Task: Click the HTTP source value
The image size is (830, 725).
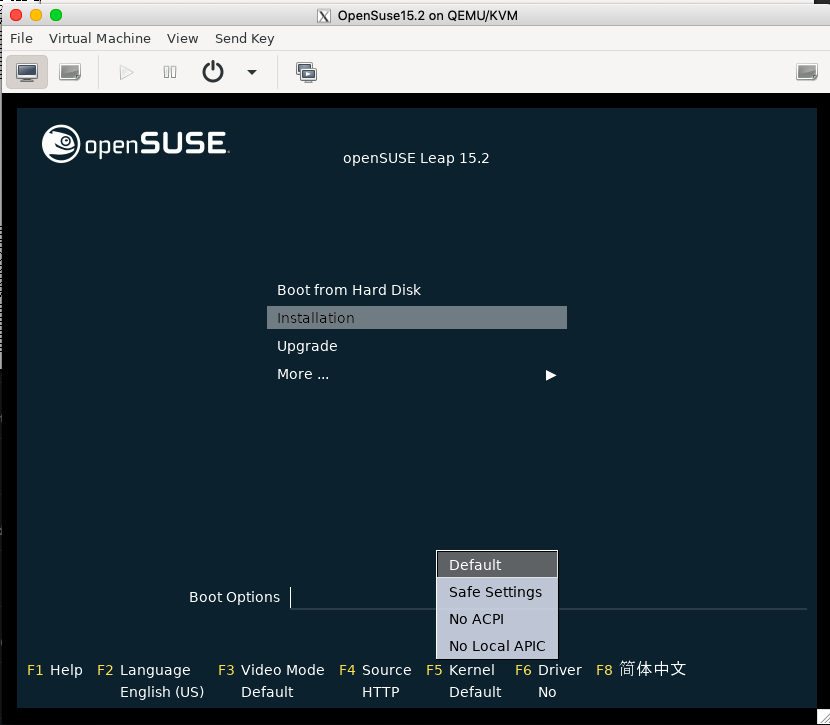Action: 381,692
